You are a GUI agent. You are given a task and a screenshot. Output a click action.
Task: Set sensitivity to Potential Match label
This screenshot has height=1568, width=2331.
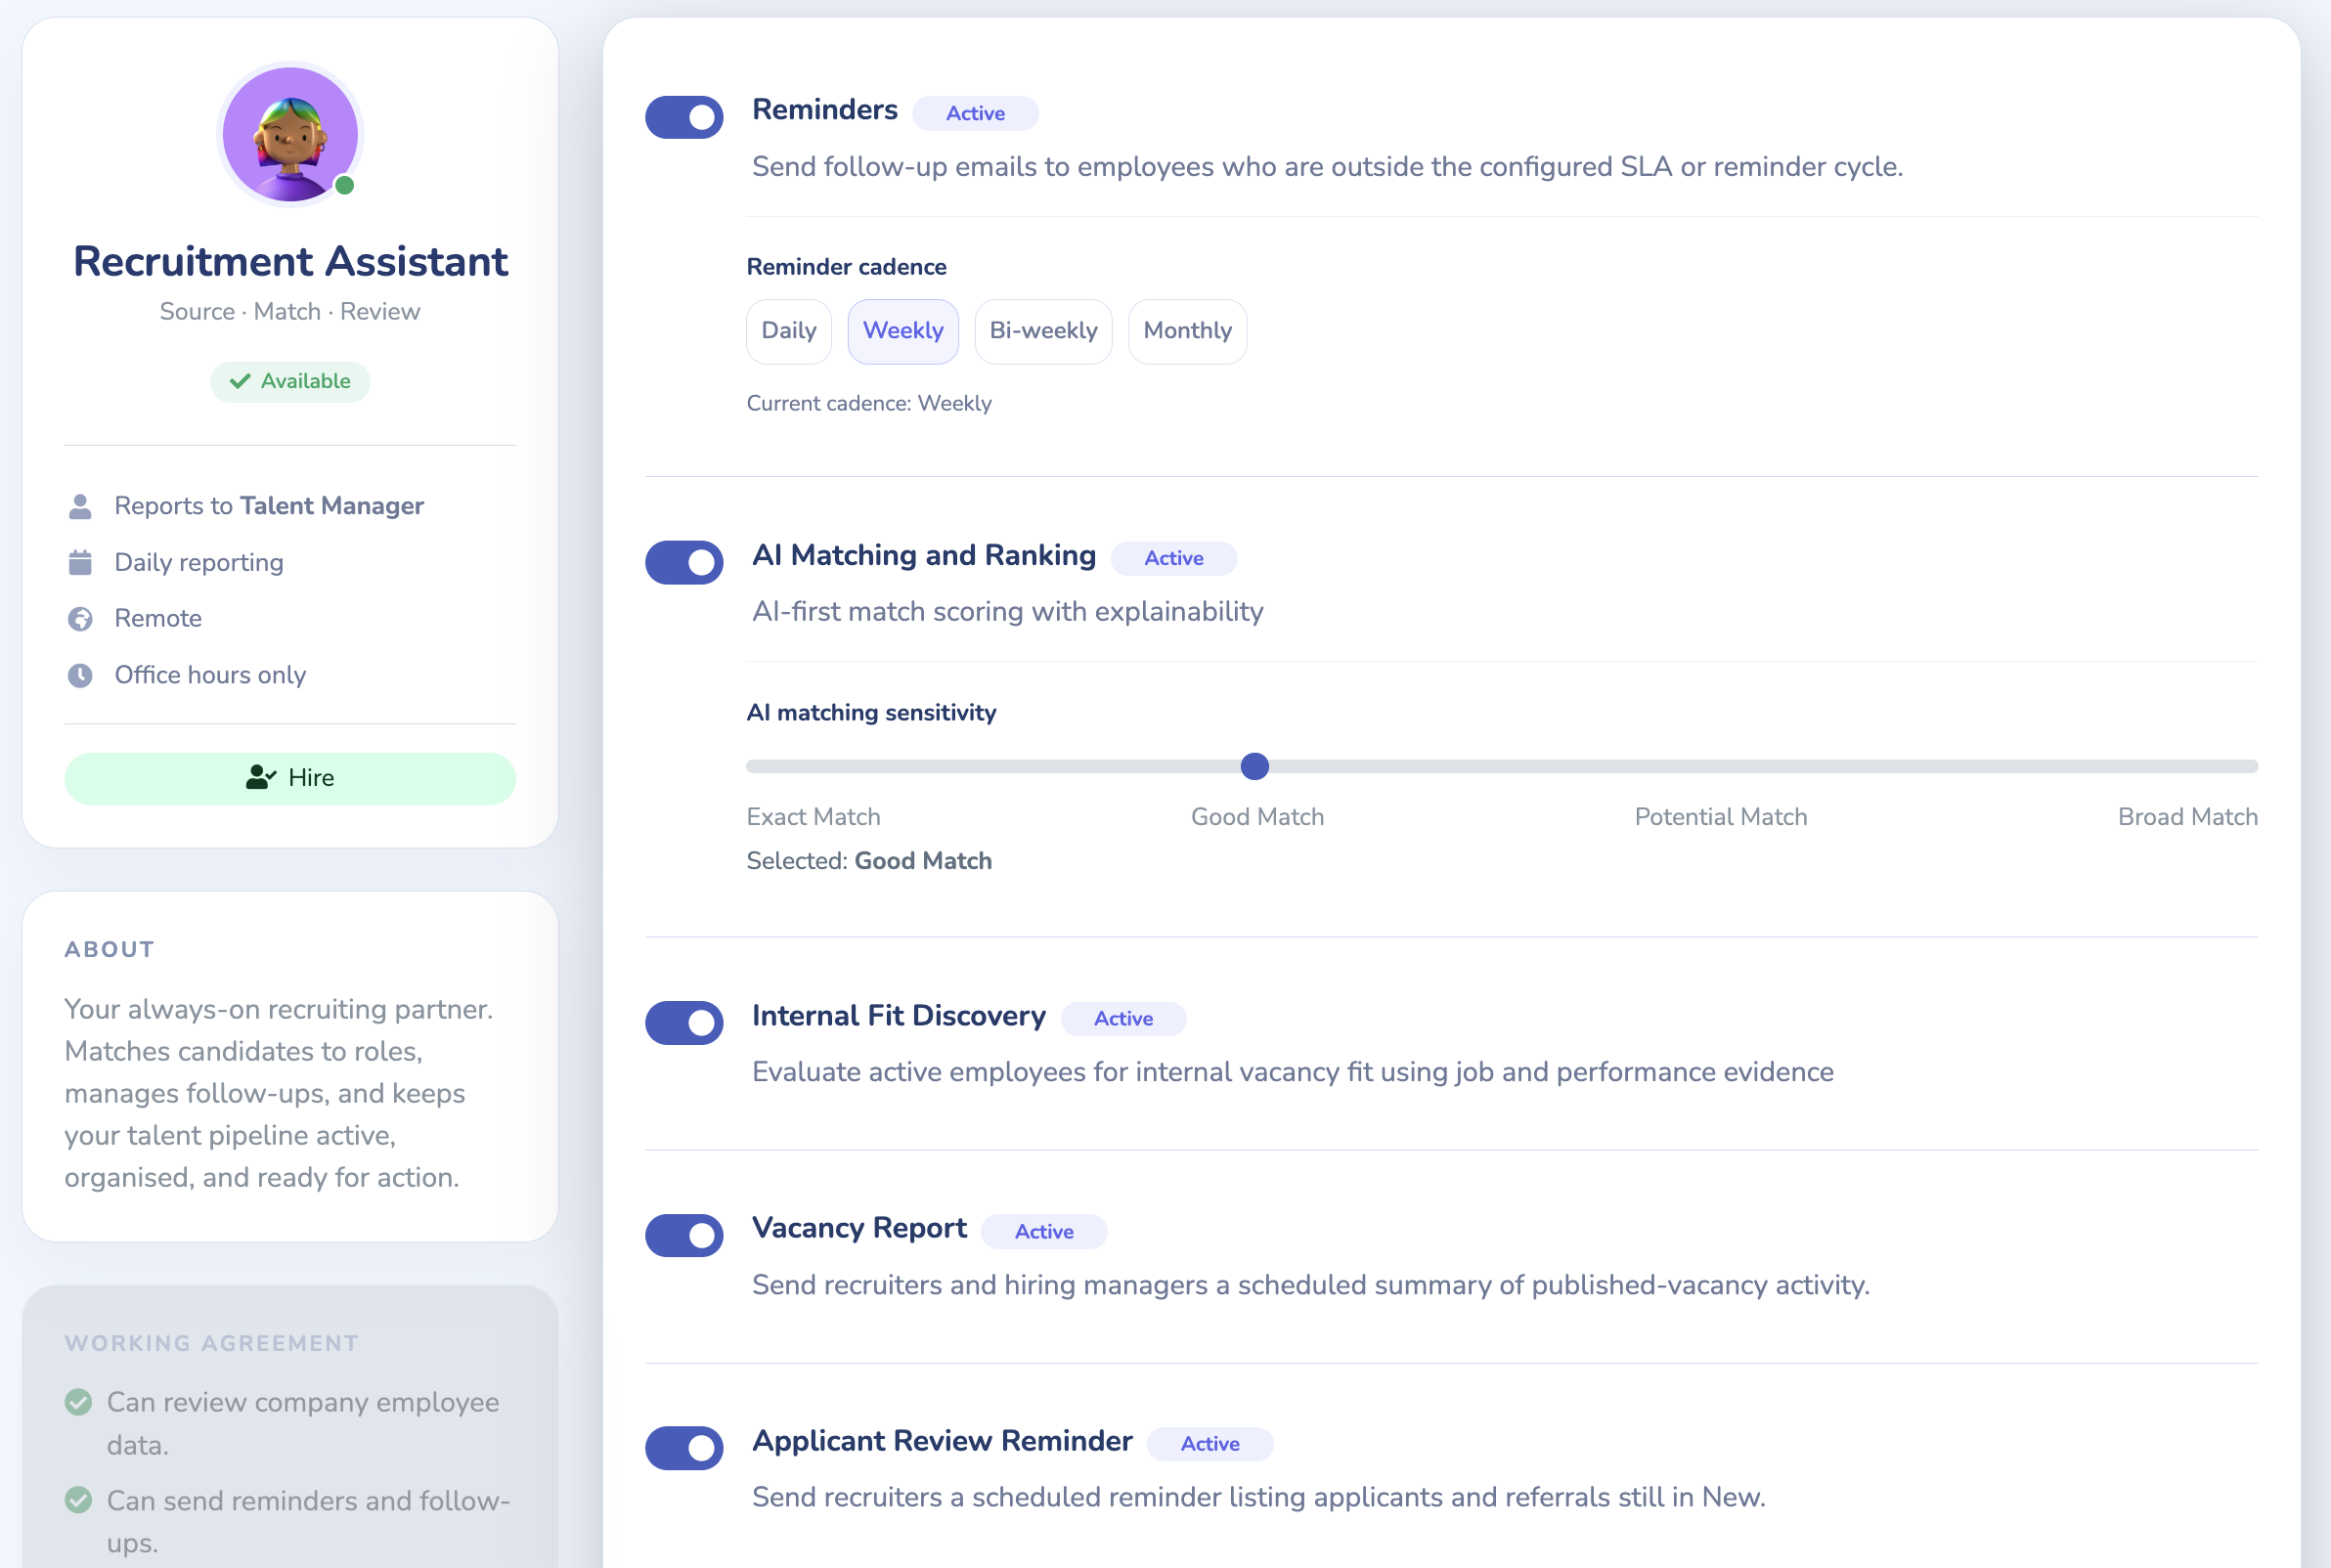tap(1720, 817)
